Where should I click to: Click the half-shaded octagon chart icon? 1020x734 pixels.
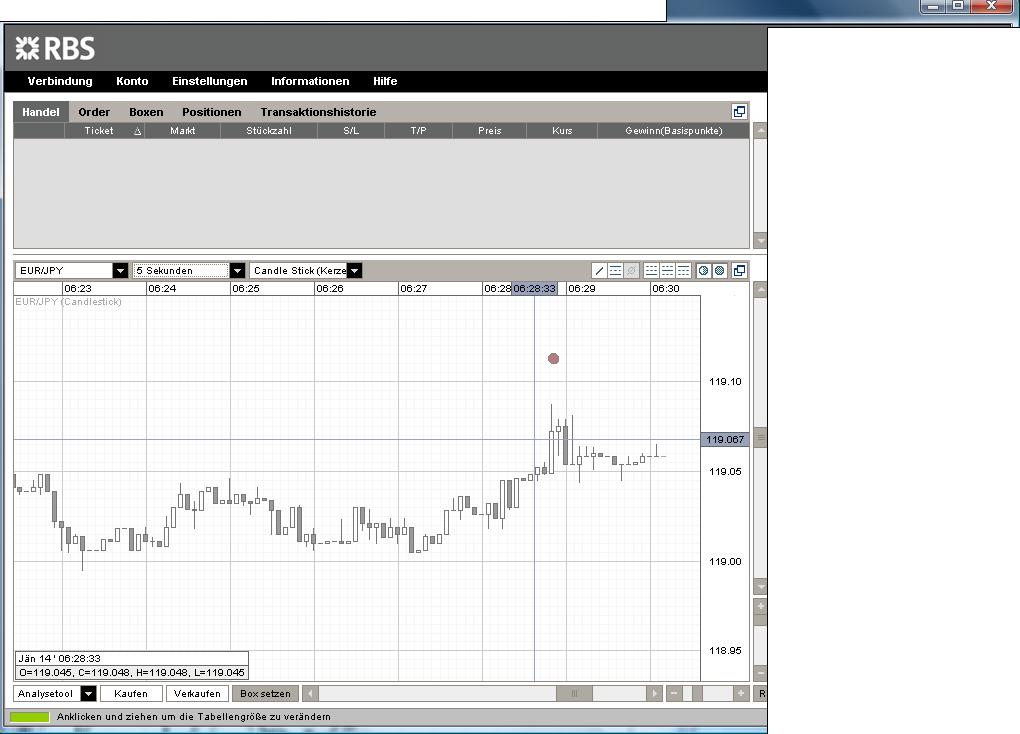point(703,270)
